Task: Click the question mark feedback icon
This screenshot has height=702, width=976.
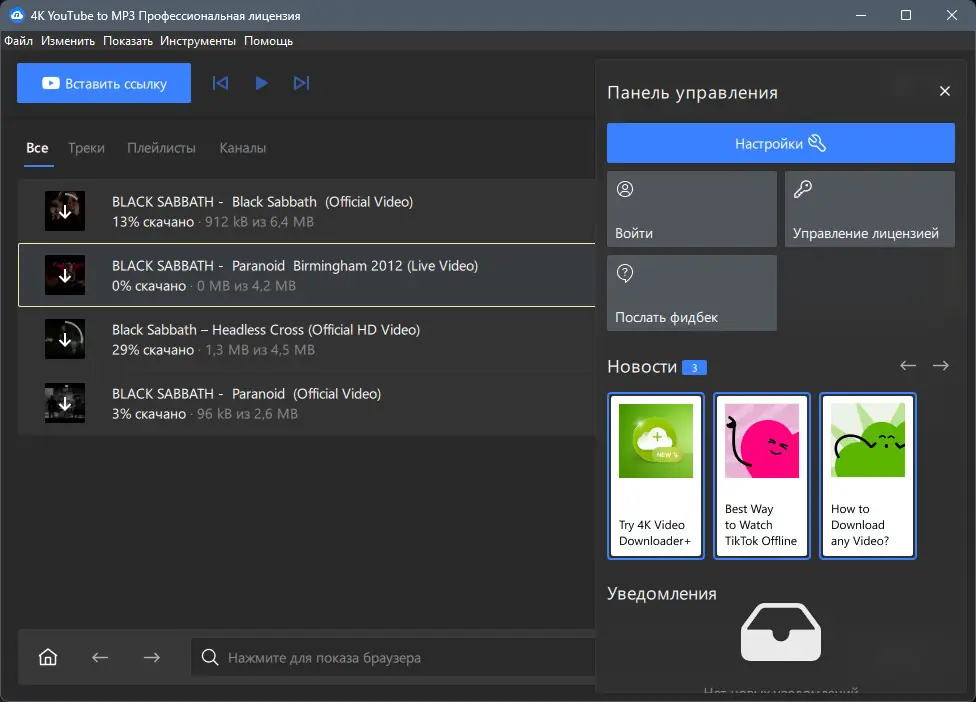Action: pyautogui.click(x=625, y=273)
